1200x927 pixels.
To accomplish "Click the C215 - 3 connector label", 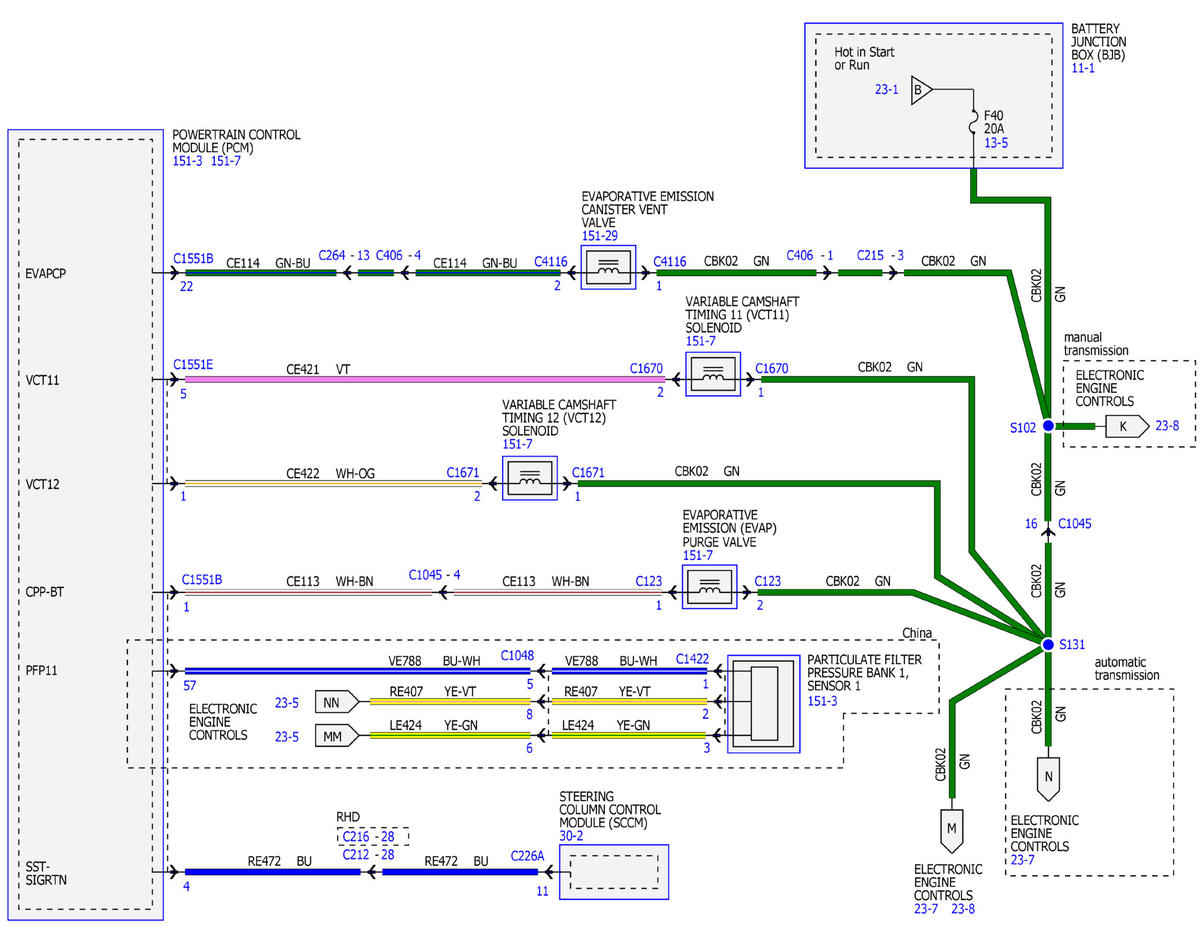I will point(880,255).
